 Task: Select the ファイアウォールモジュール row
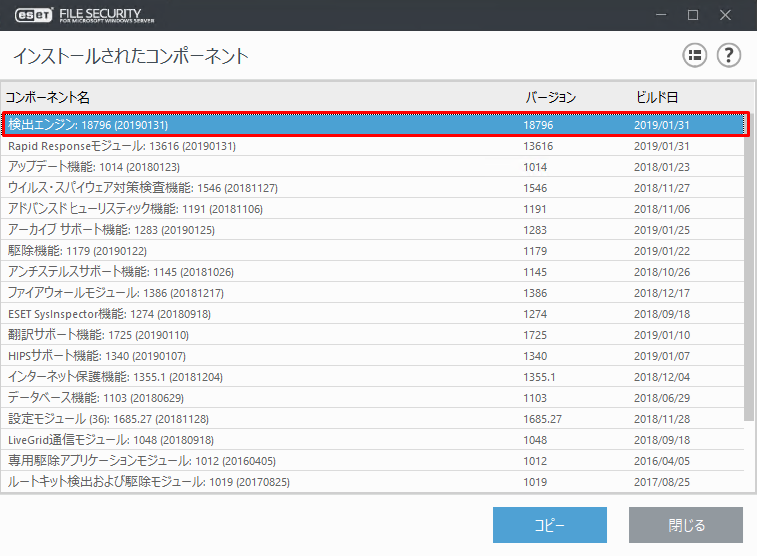115,293
